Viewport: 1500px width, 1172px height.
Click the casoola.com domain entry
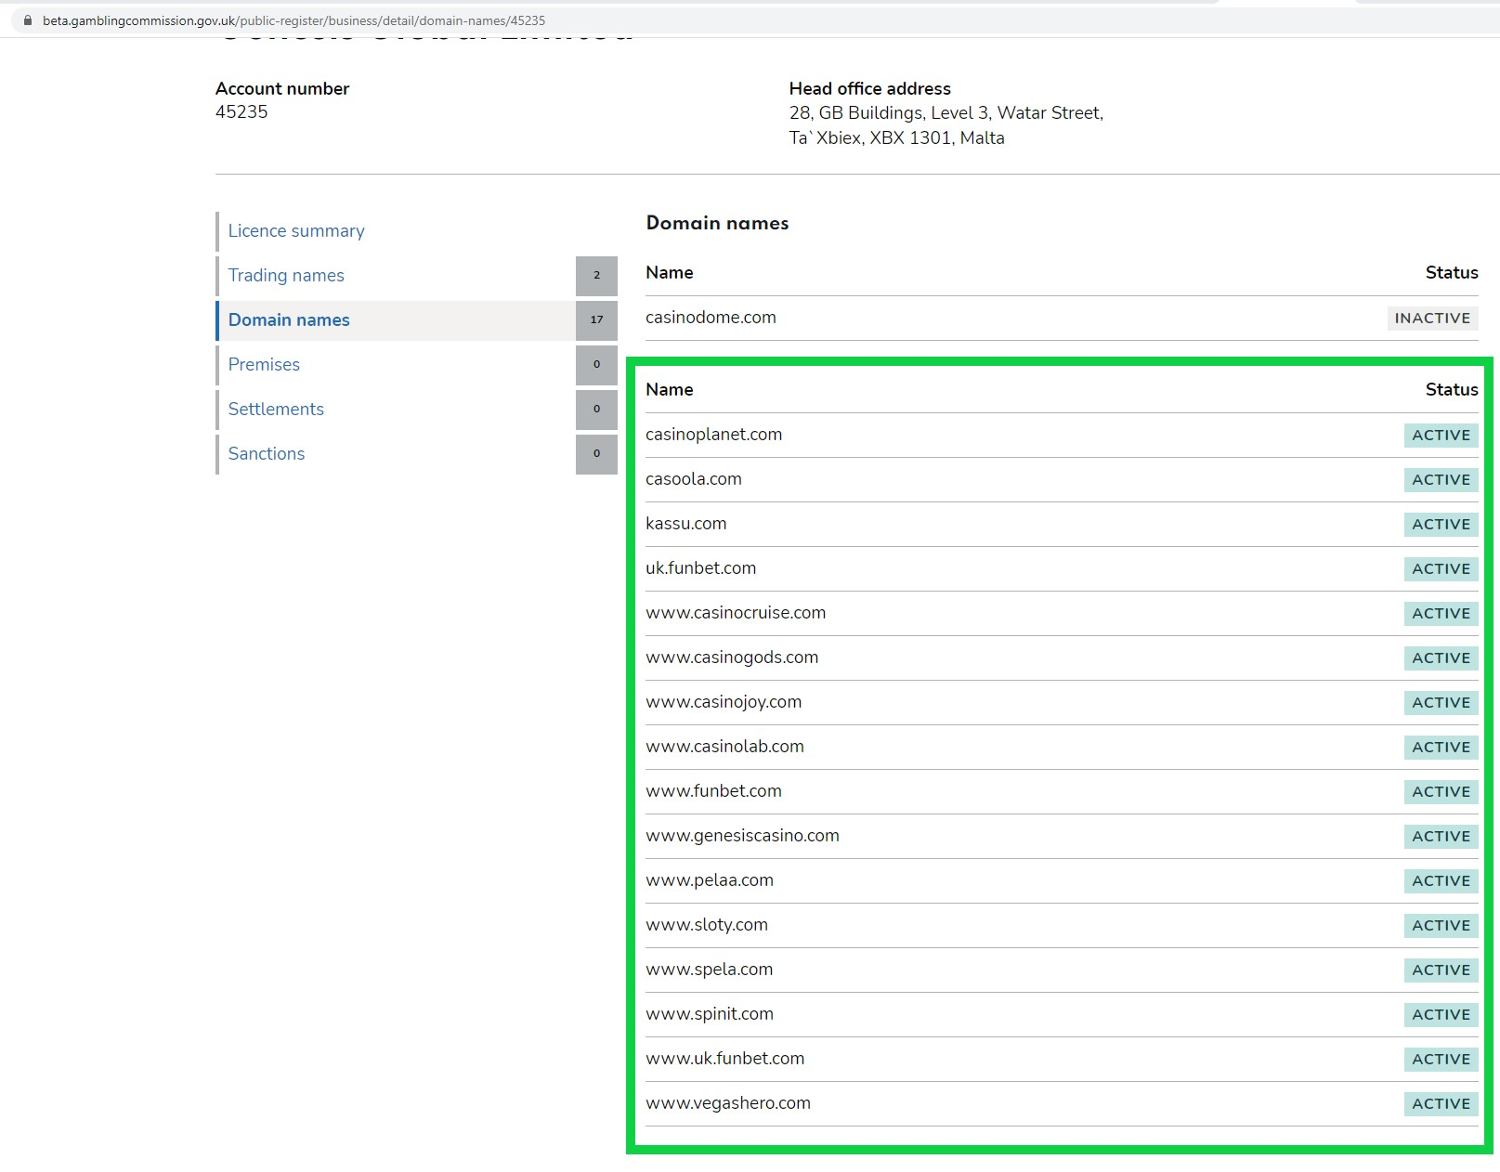click(693, 479)
